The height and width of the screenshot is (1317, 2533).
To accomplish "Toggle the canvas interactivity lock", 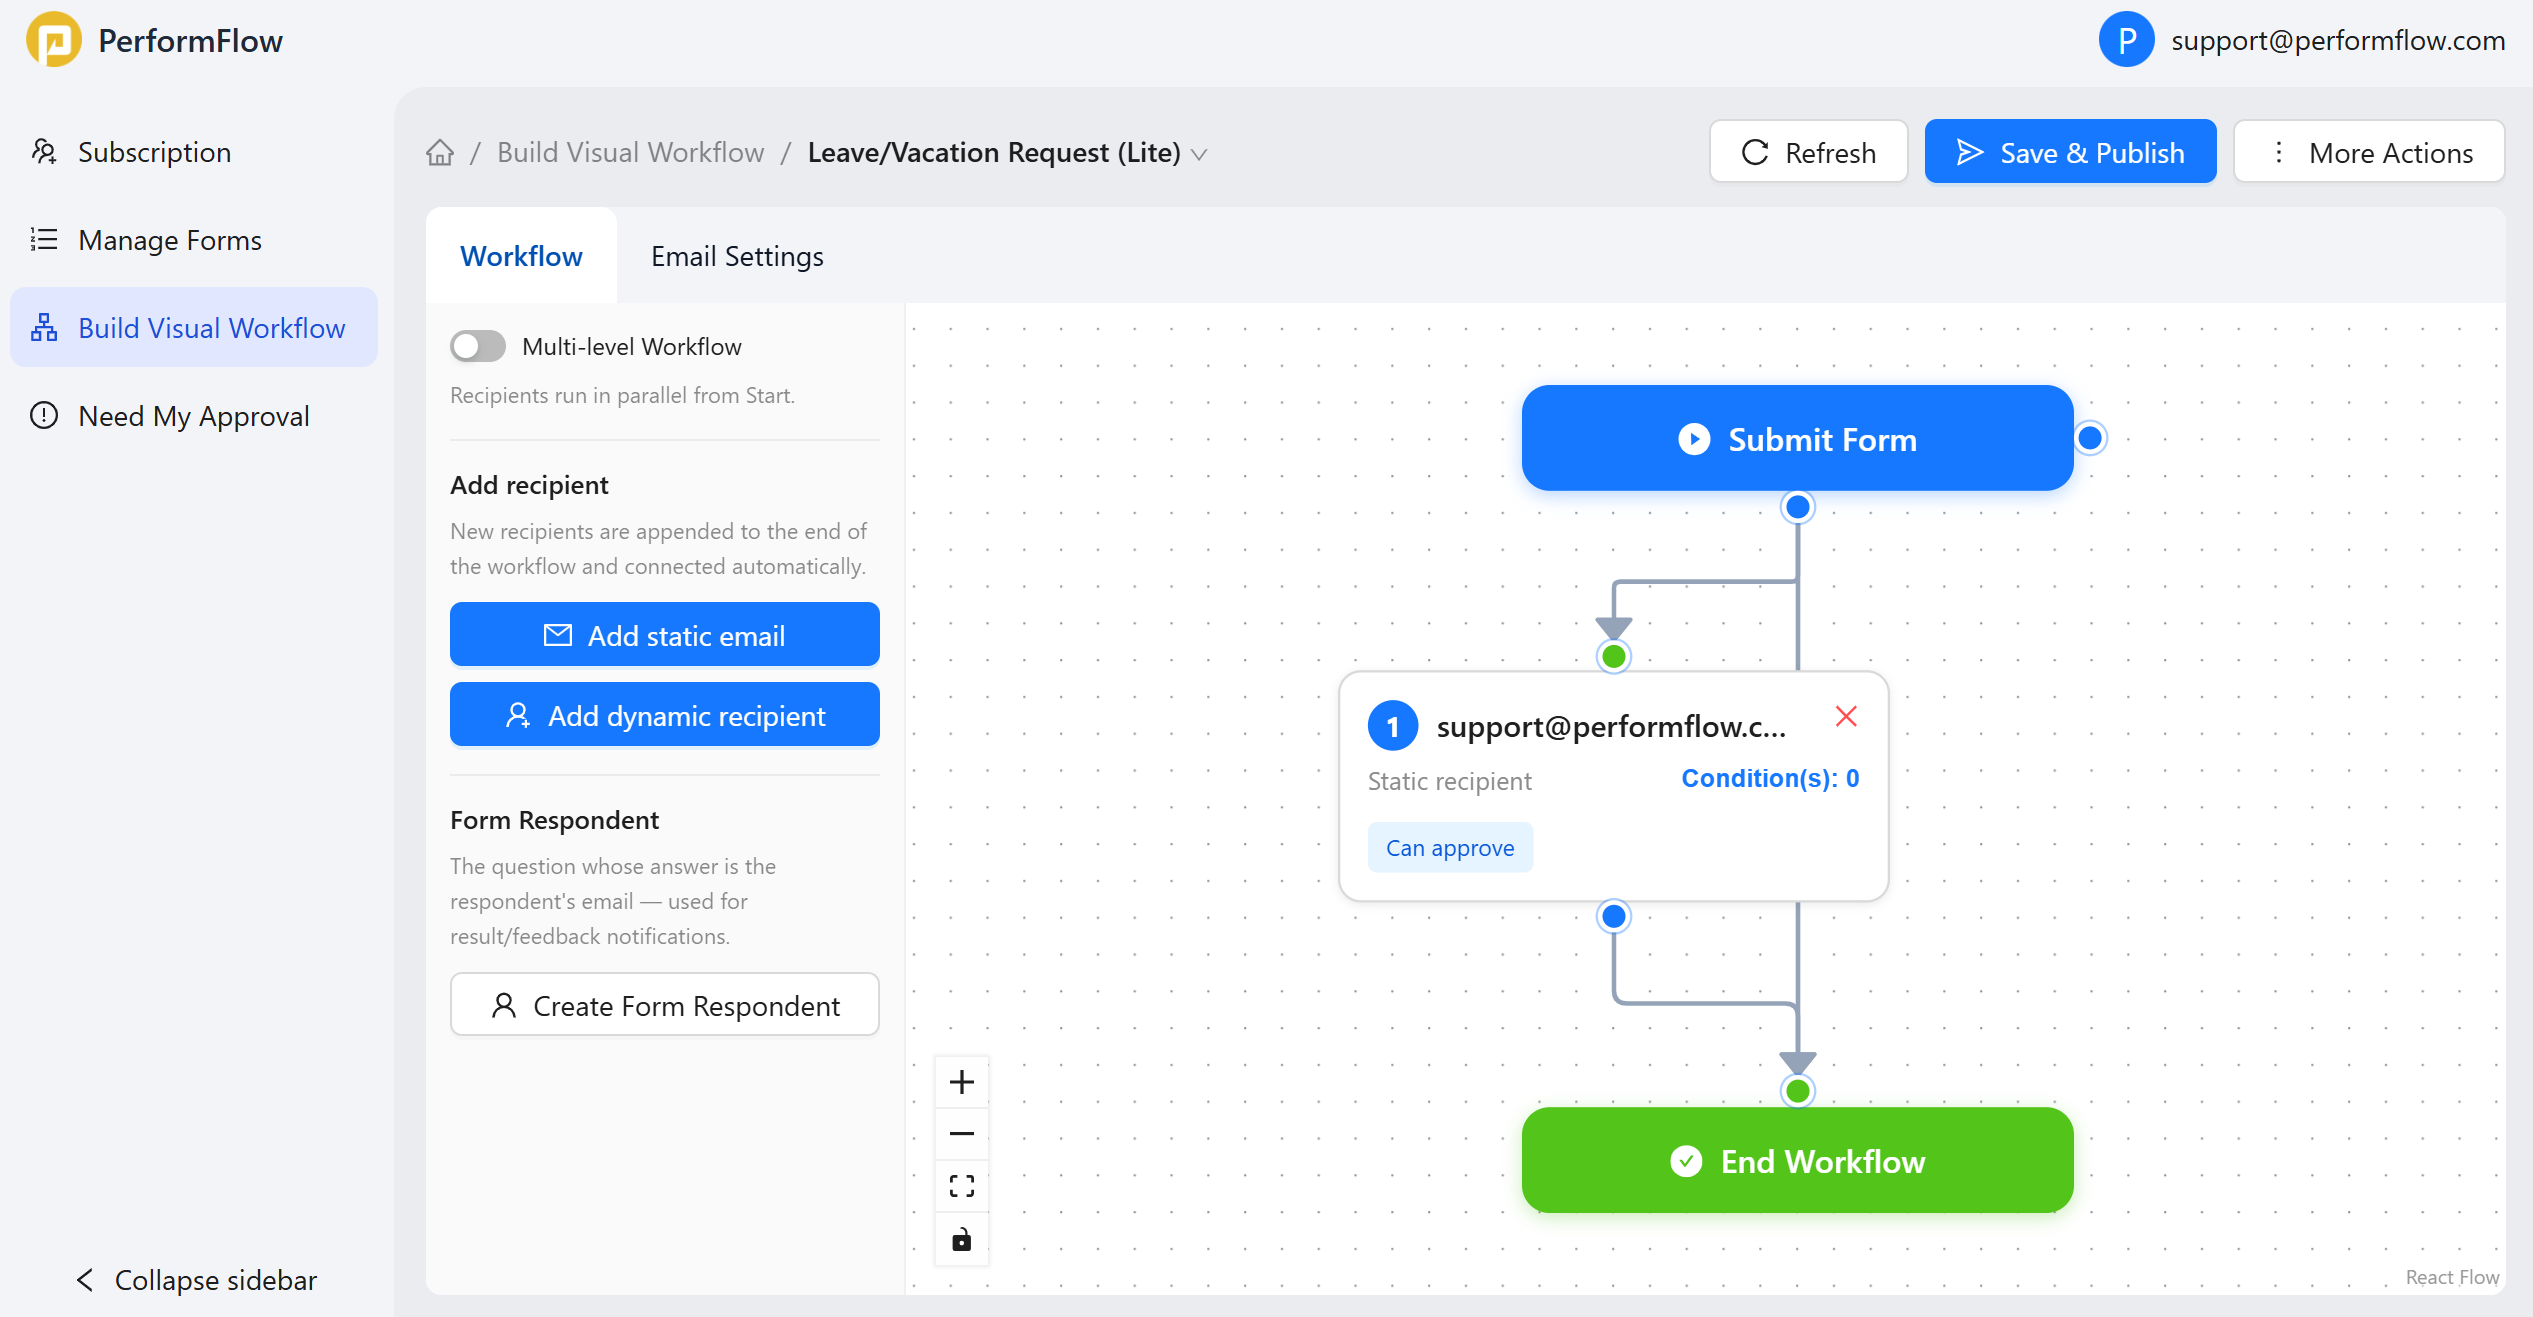I will click(962, 1239).
